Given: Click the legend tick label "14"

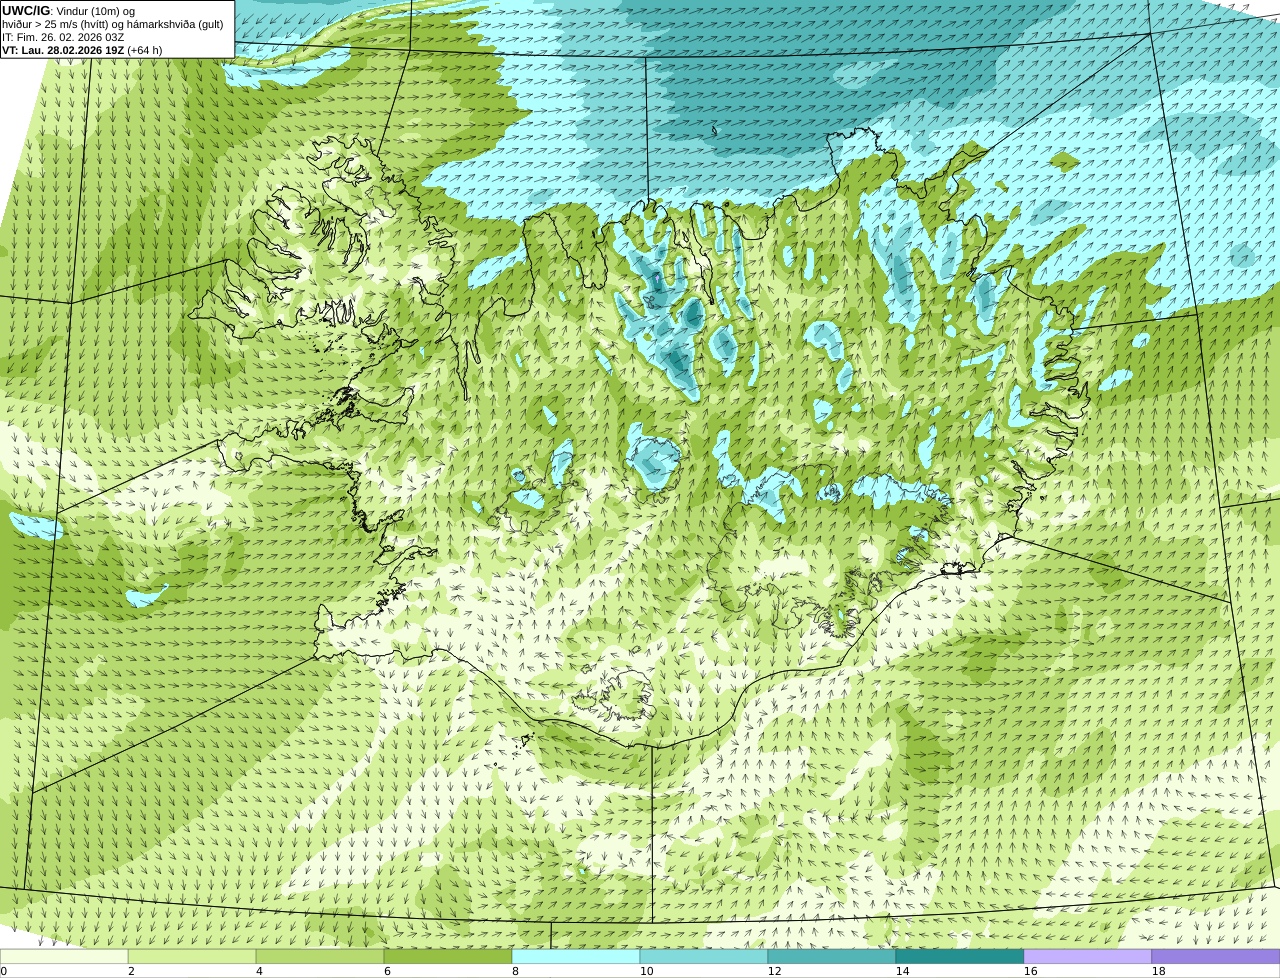Looking at the screenshot, I should [x=903, y=971].
